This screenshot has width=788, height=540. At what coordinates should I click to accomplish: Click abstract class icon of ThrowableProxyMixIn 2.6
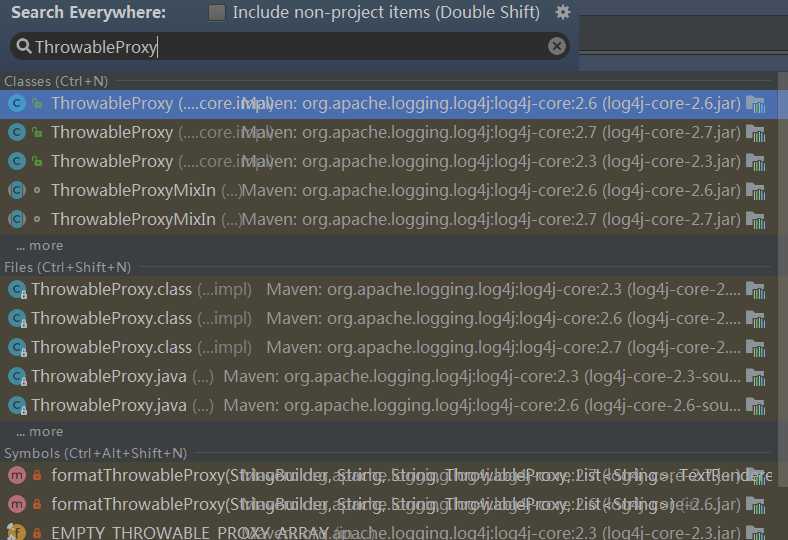tap(17, 190)
